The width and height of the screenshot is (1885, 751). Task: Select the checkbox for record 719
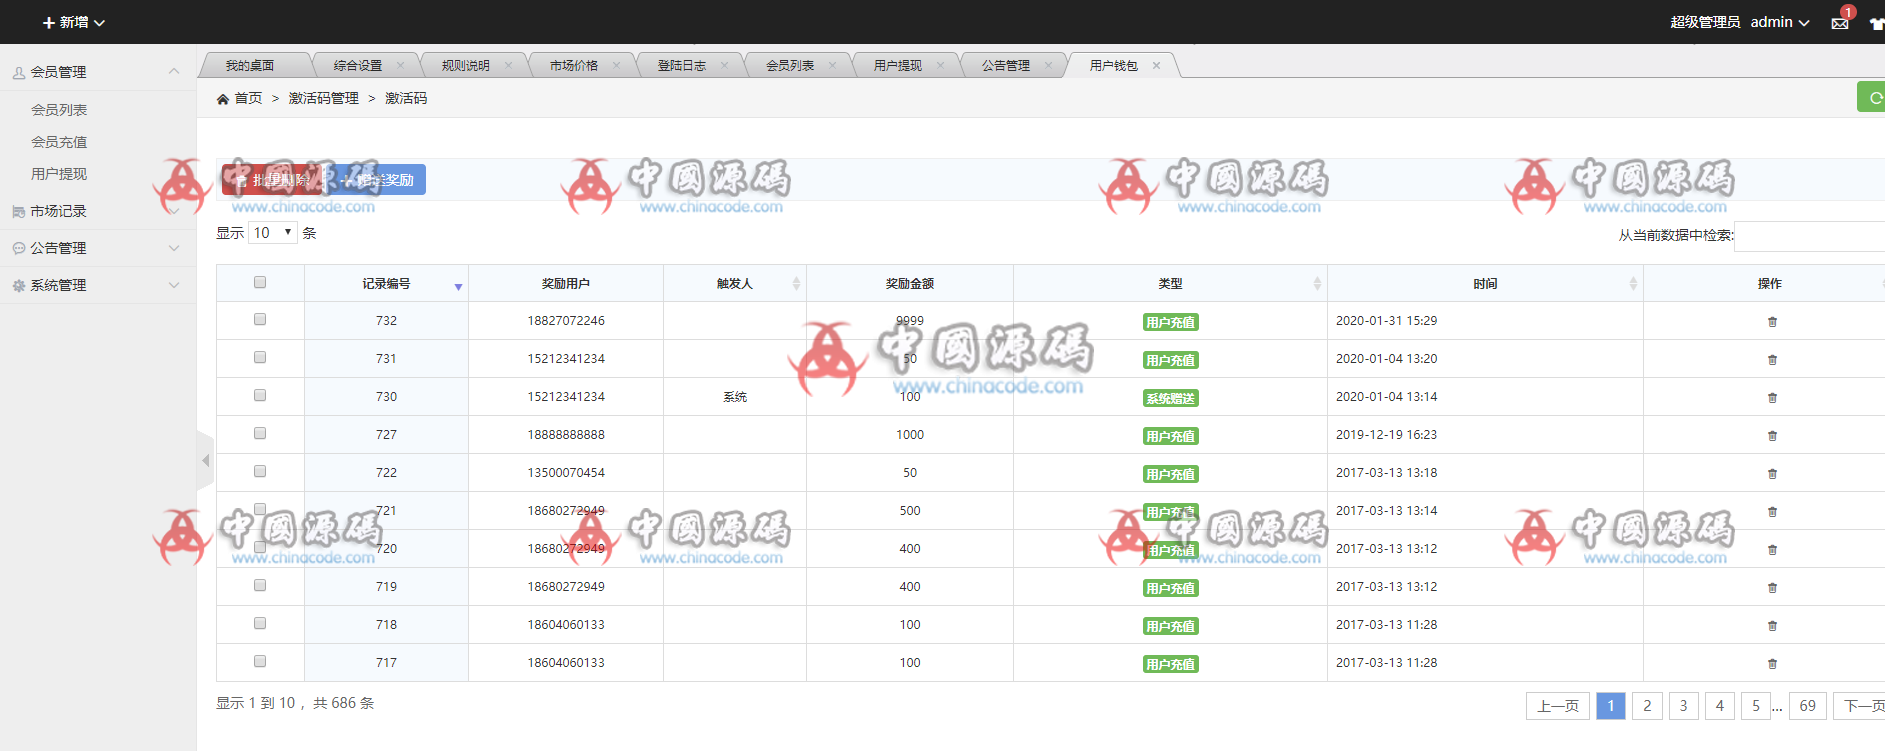pos(260,586)
